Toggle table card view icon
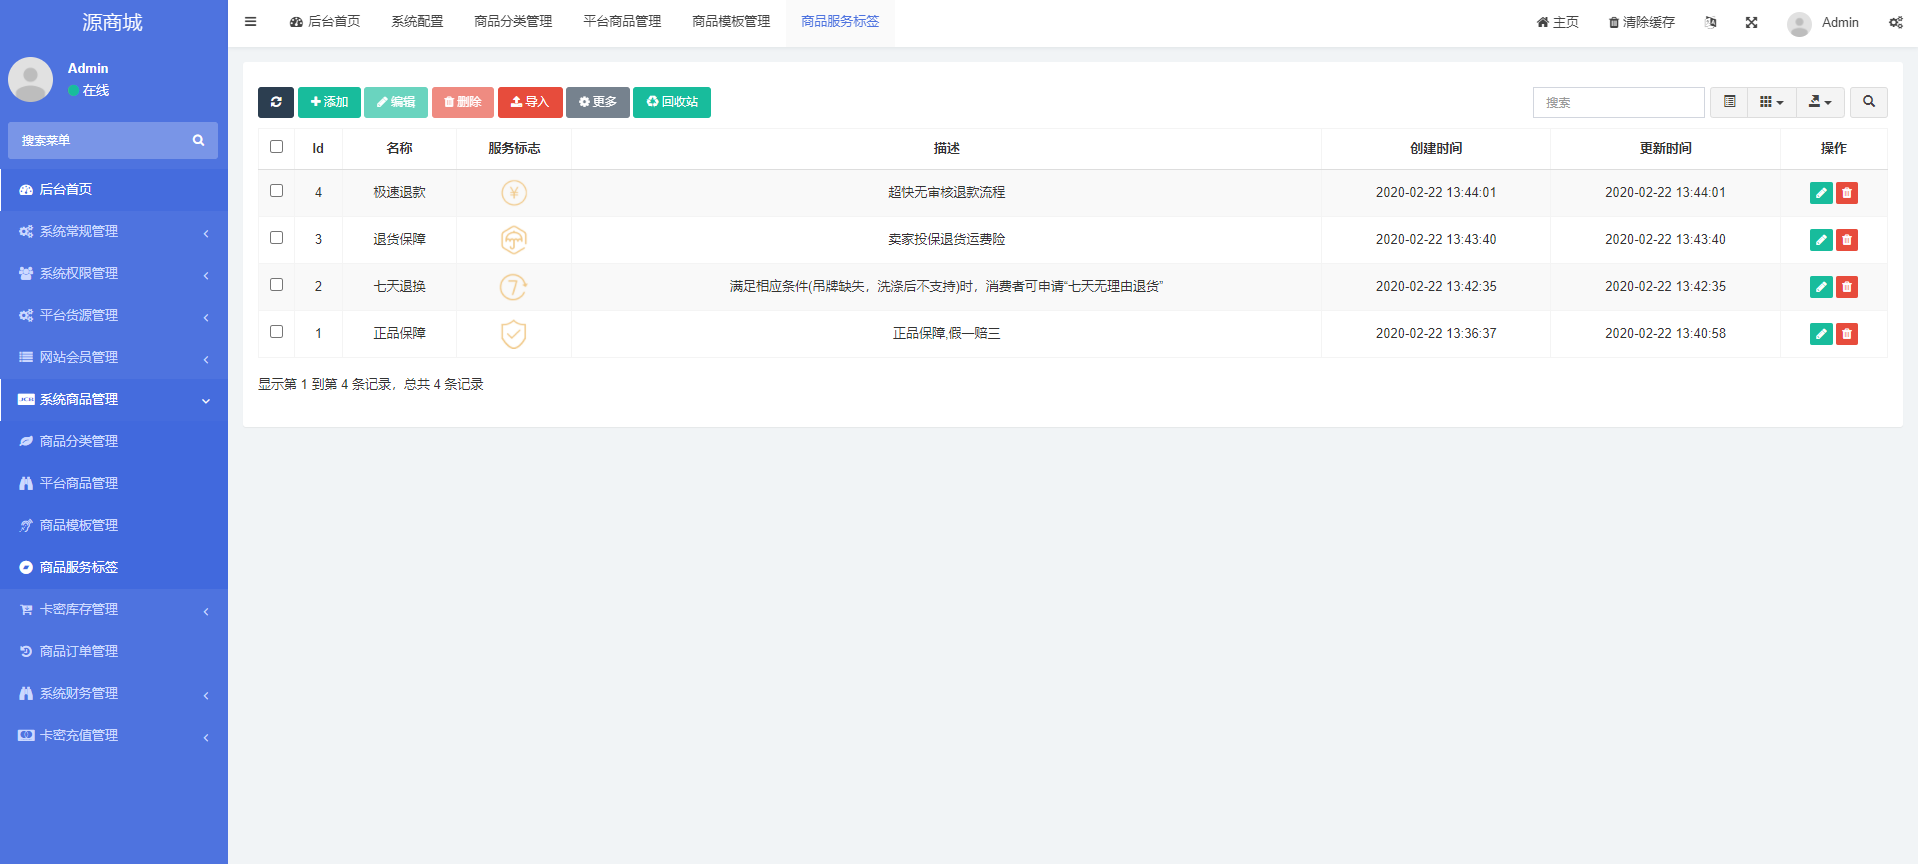Viewport: 1918px width, 864px height. [x=1729, y=102]
